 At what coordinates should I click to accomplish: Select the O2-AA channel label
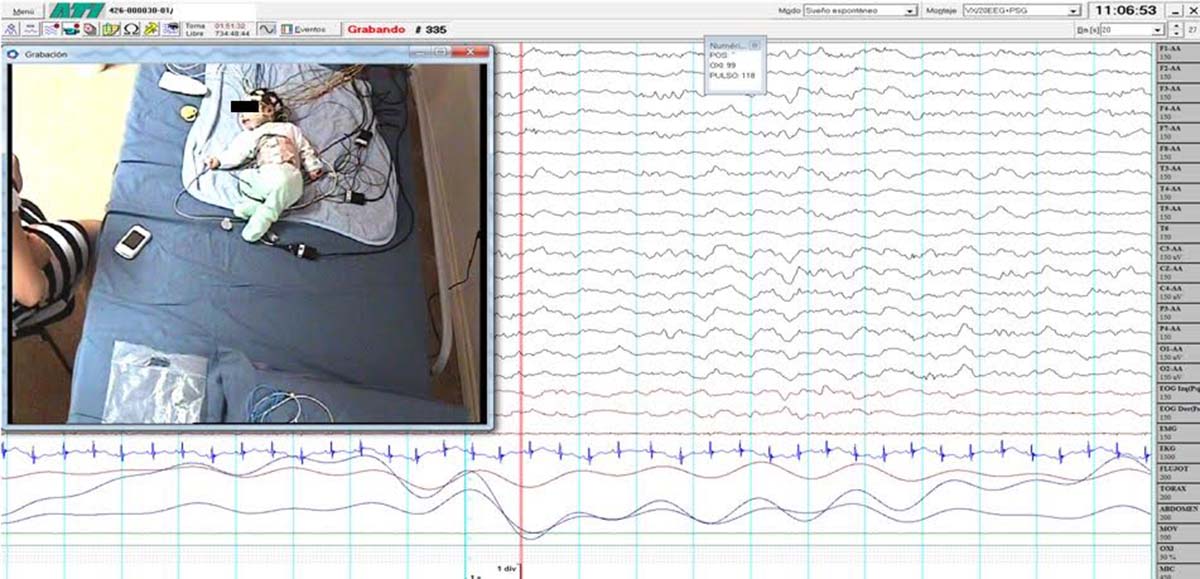tap(1176, 371)
